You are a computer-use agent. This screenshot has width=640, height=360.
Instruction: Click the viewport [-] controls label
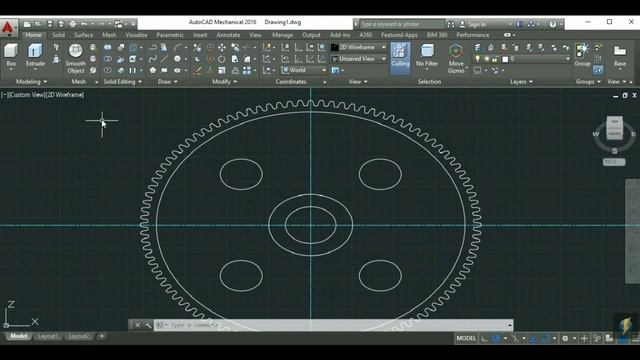4,95
